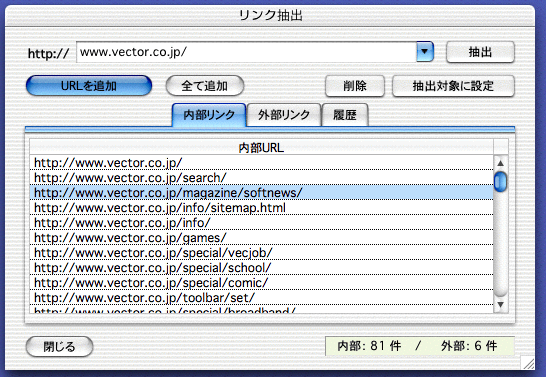The height and width of the screenshot is (377, 546).
Task: Switch to the 外部リンク tab
Action: [x=284, y=115]
